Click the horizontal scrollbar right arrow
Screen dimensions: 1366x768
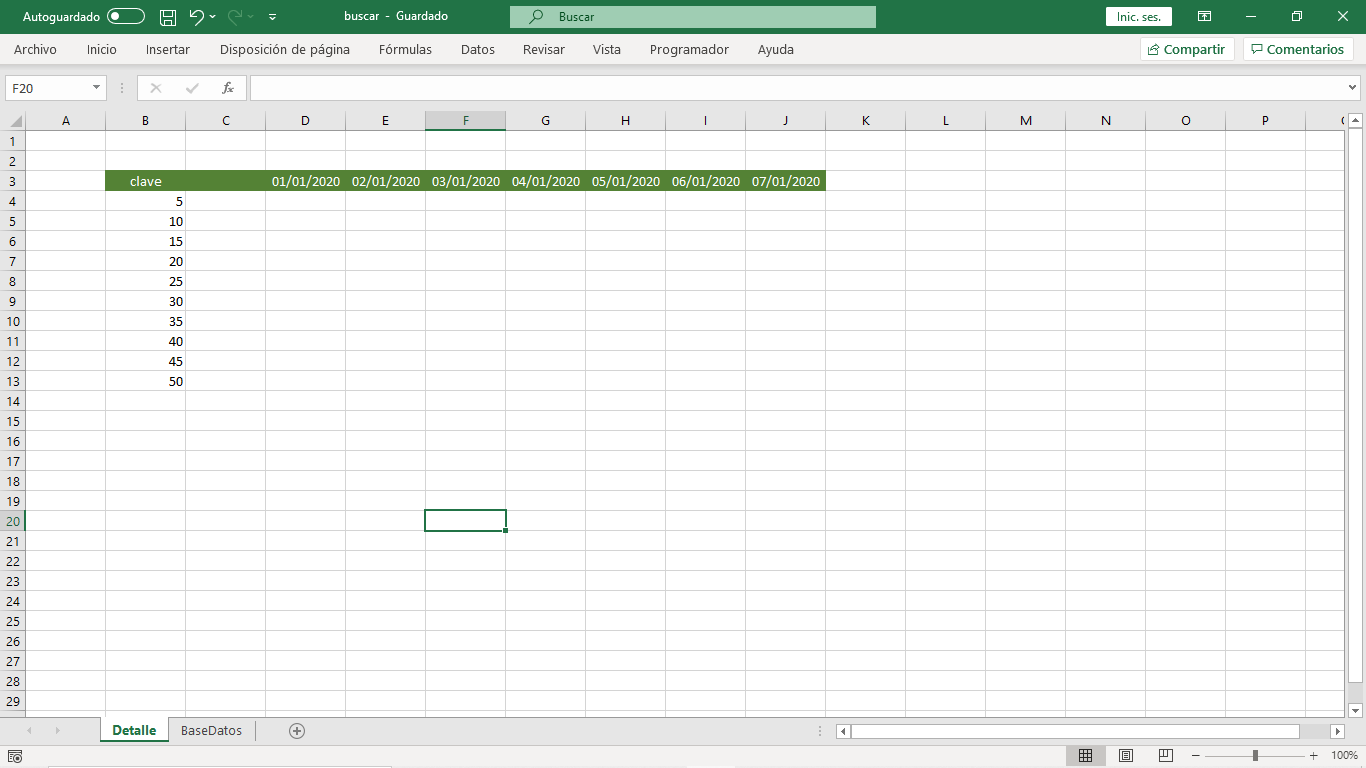[1337, 732]
